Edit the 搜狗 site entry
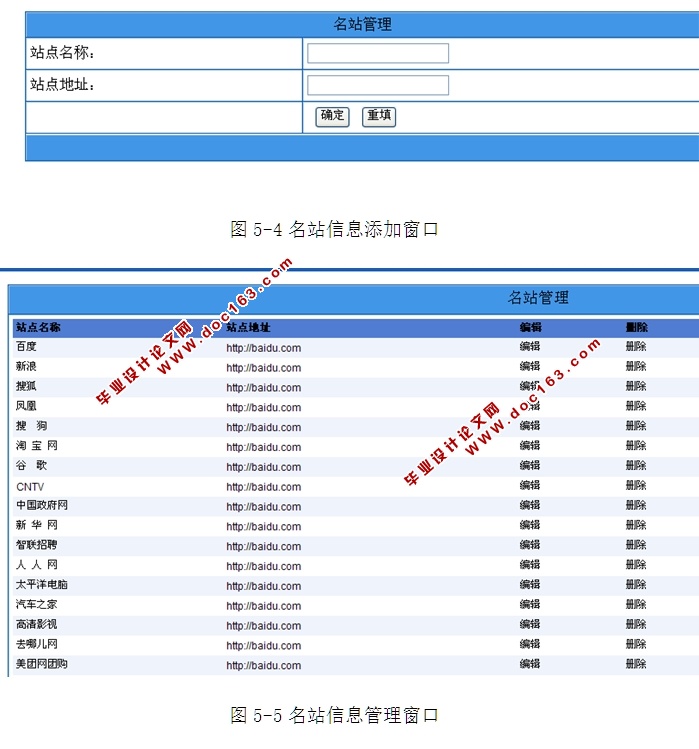The width and height of the screenshot is (699, 749). click(x=530, y=426)
